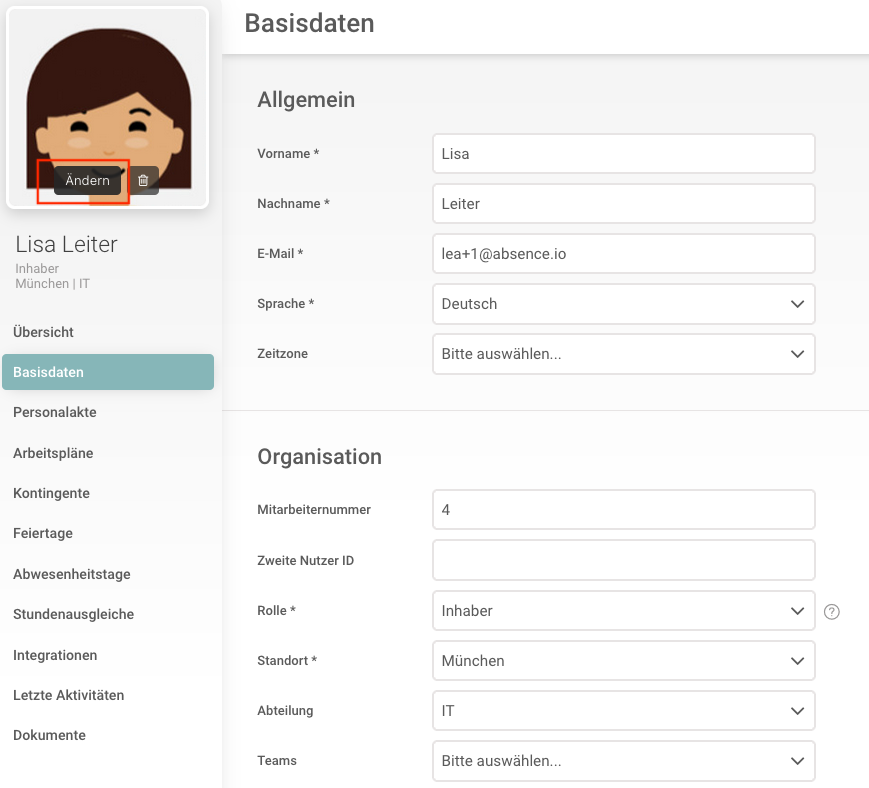
Task: Click the E-Mail input field
Action: coord(623,254)
